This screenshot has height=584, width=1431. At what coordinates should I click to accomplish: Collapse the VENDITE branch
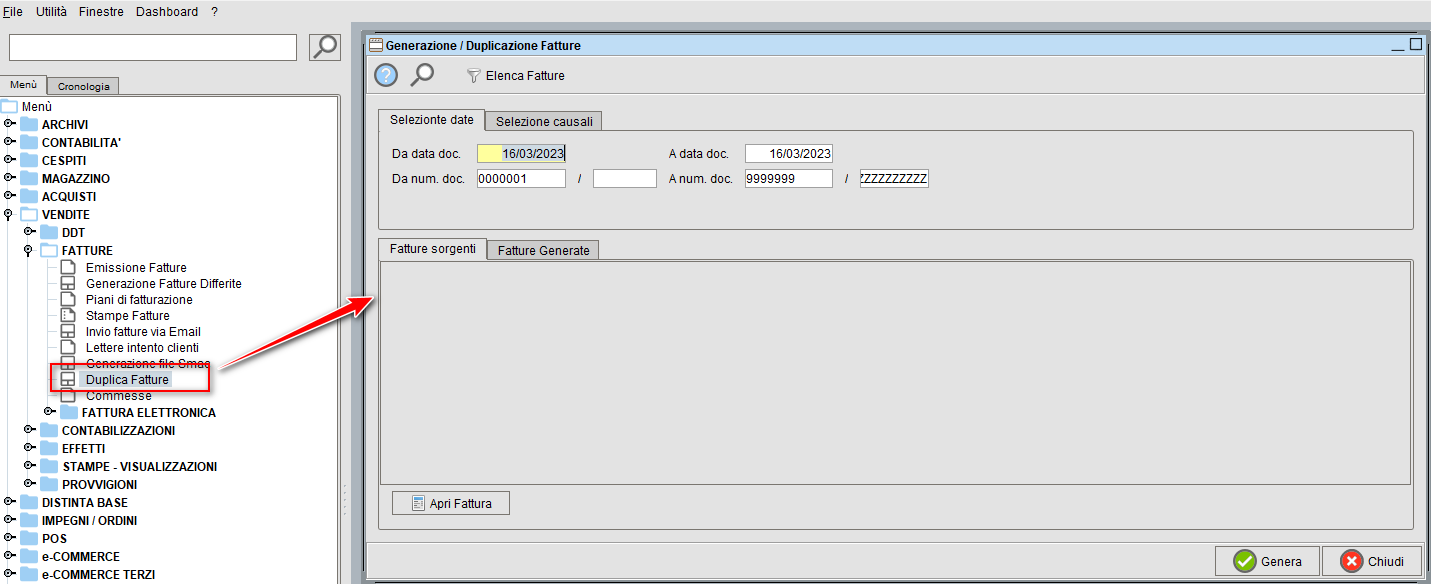(8, 214)
